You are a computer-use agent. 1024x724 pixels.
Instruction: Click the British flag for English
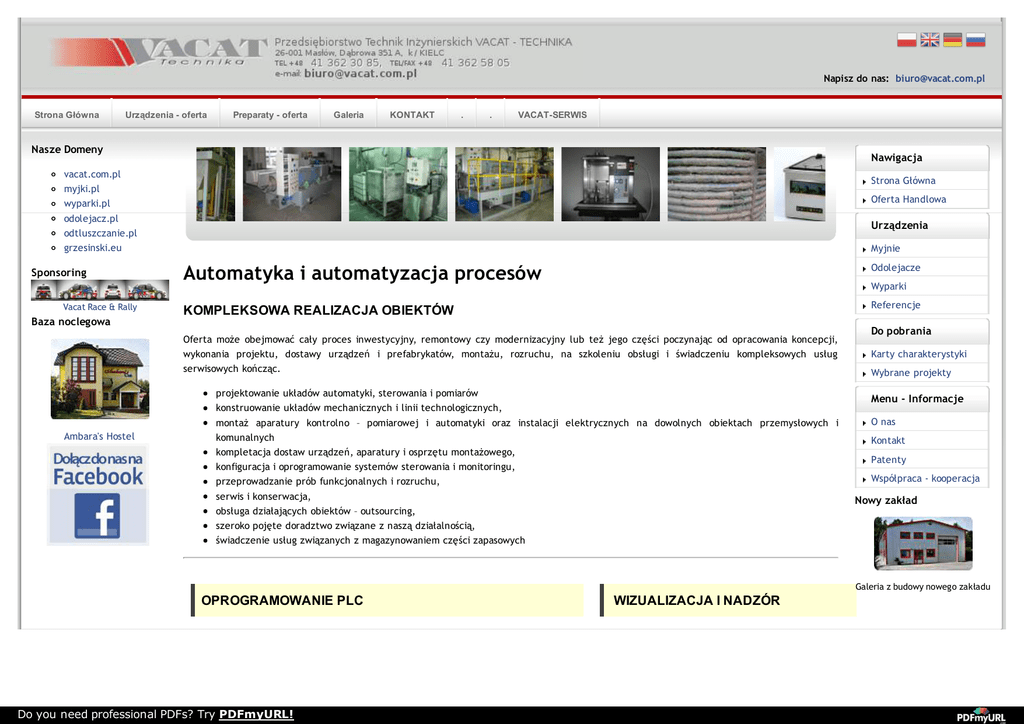[x=930, y=40]
